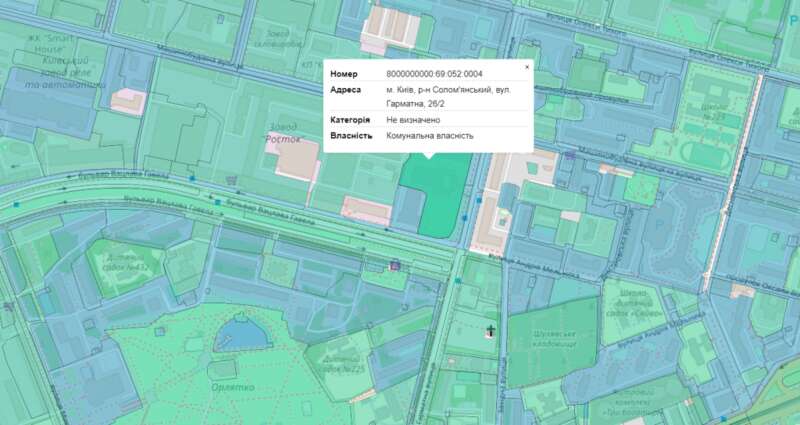This screenshot has width=800, height=425.
Task: Click the Дитячий садок №432 label
Action: coord(126,261)
